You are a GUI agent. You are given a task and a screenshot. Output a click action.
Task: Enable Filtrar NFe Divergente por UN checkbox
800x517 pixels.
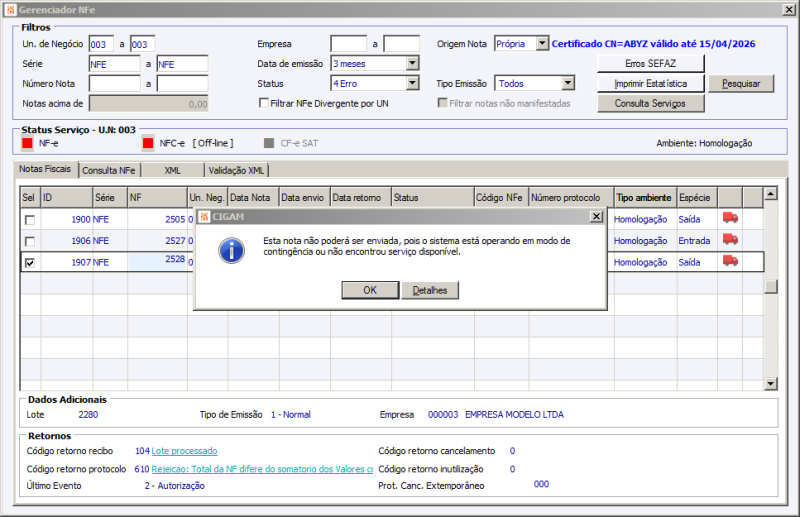point(264,103)
